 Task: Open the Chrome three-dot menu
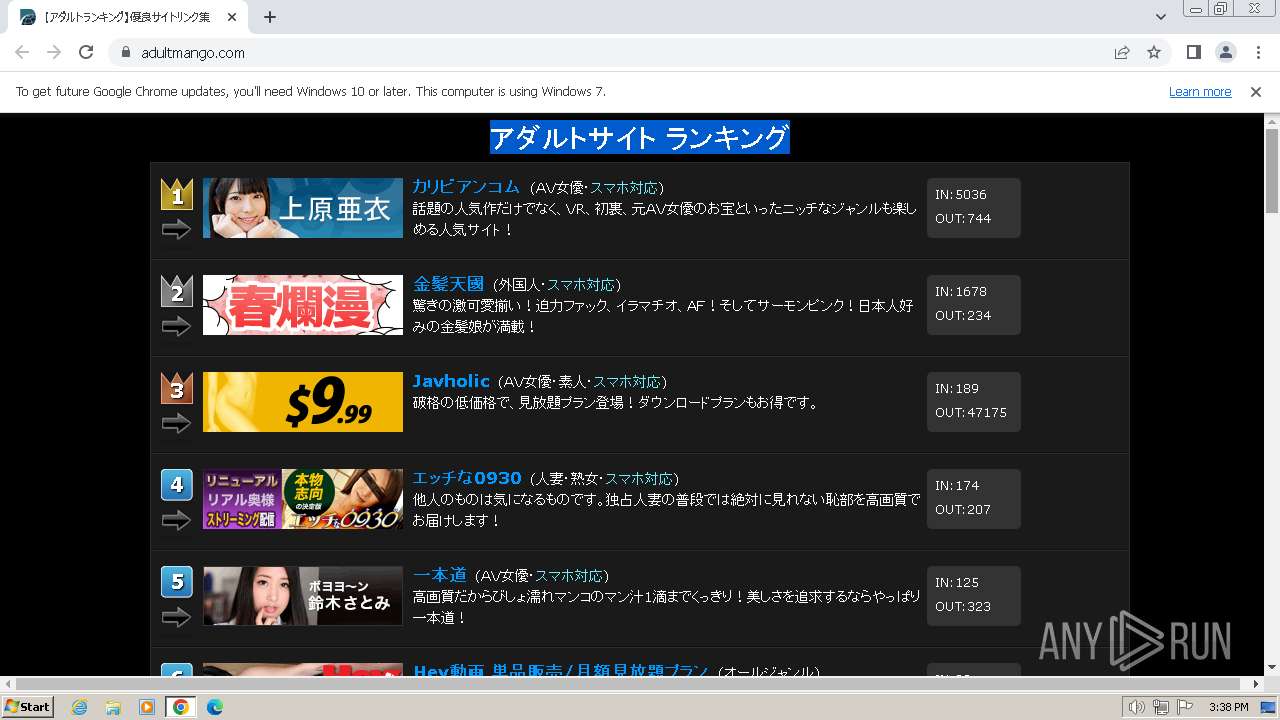click(1258, 52)
